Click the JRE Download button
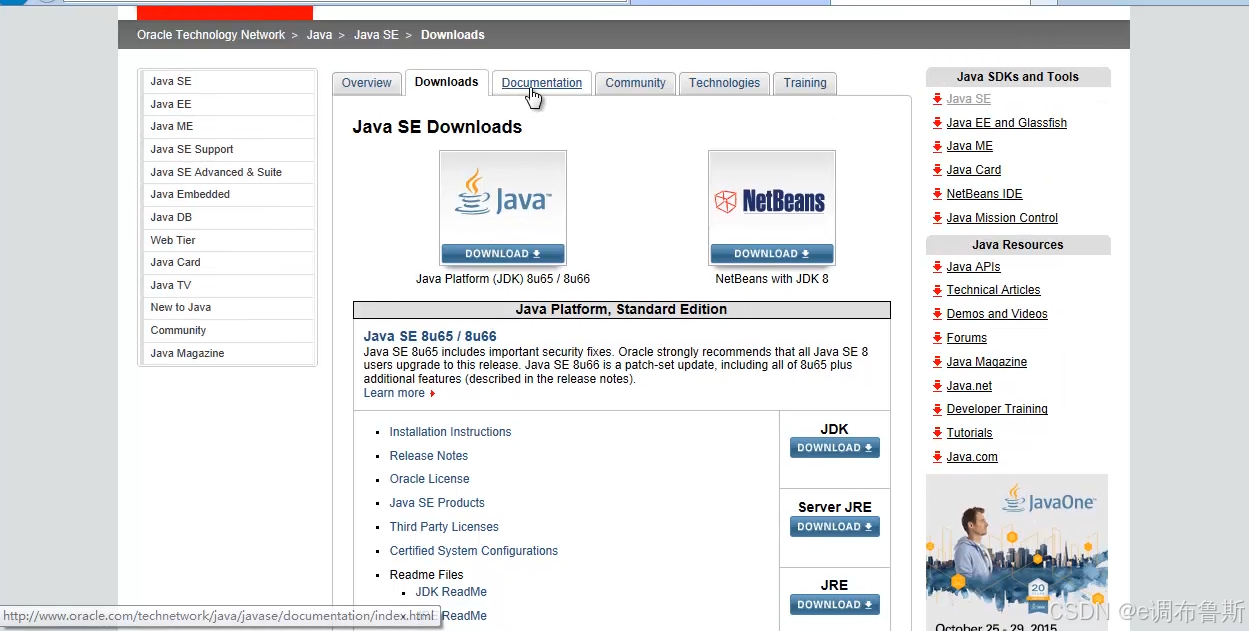 click(x=835, y=605)
